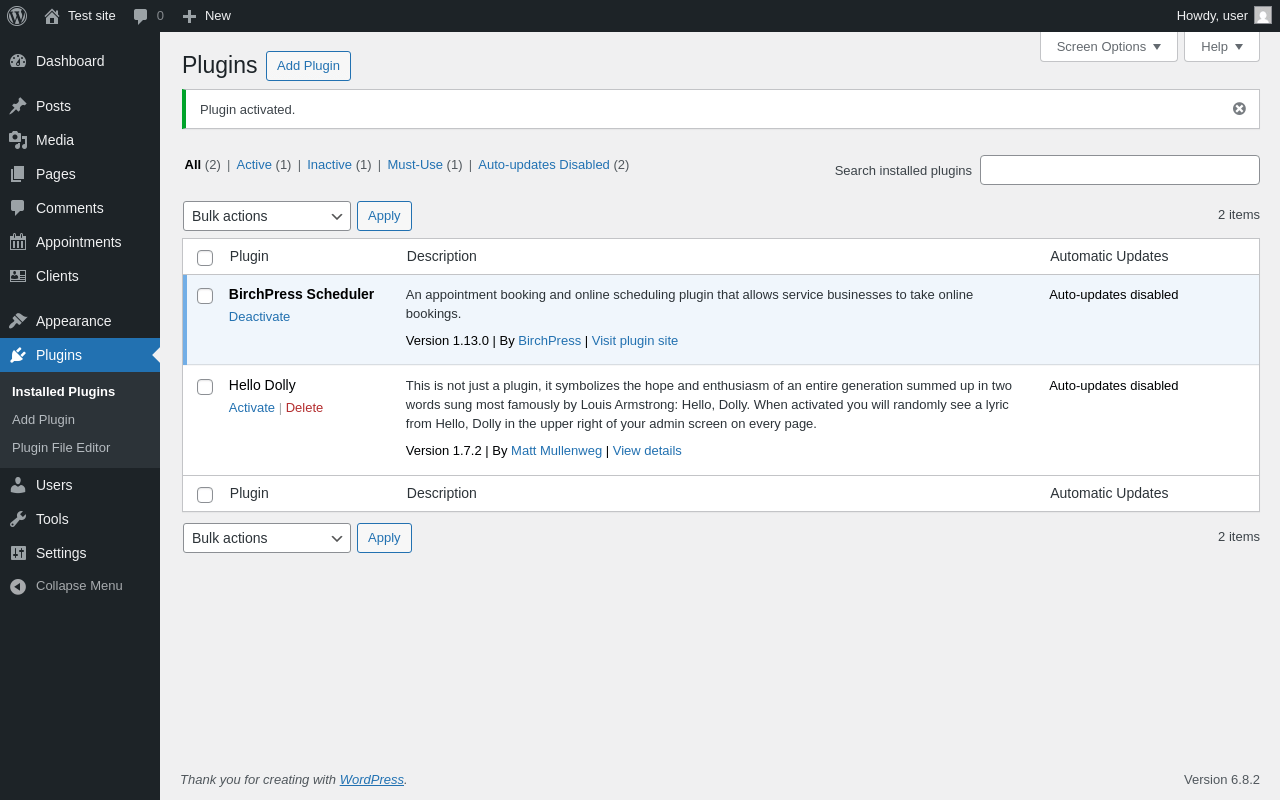Click the Settings sliders icon
Viewport: 1280px width, 800px height.
click(18, 553)
